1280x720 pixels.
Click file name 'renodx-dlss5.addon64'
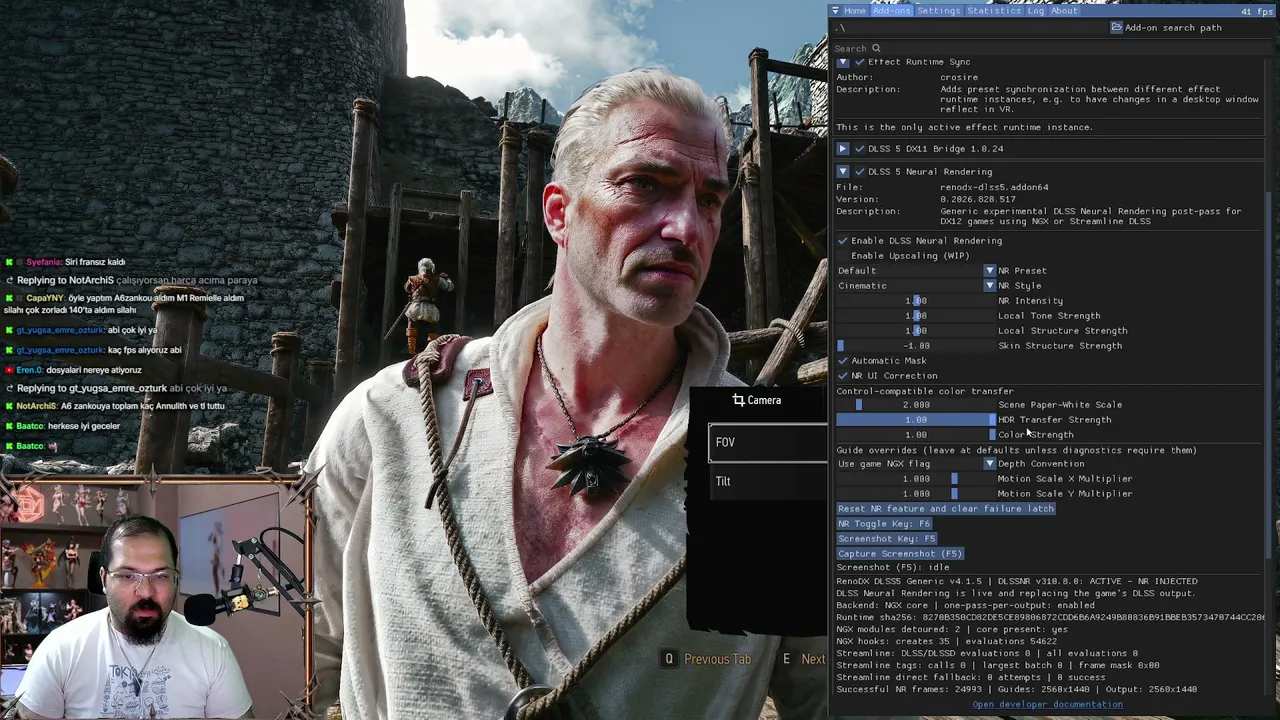tap(994, 187)
